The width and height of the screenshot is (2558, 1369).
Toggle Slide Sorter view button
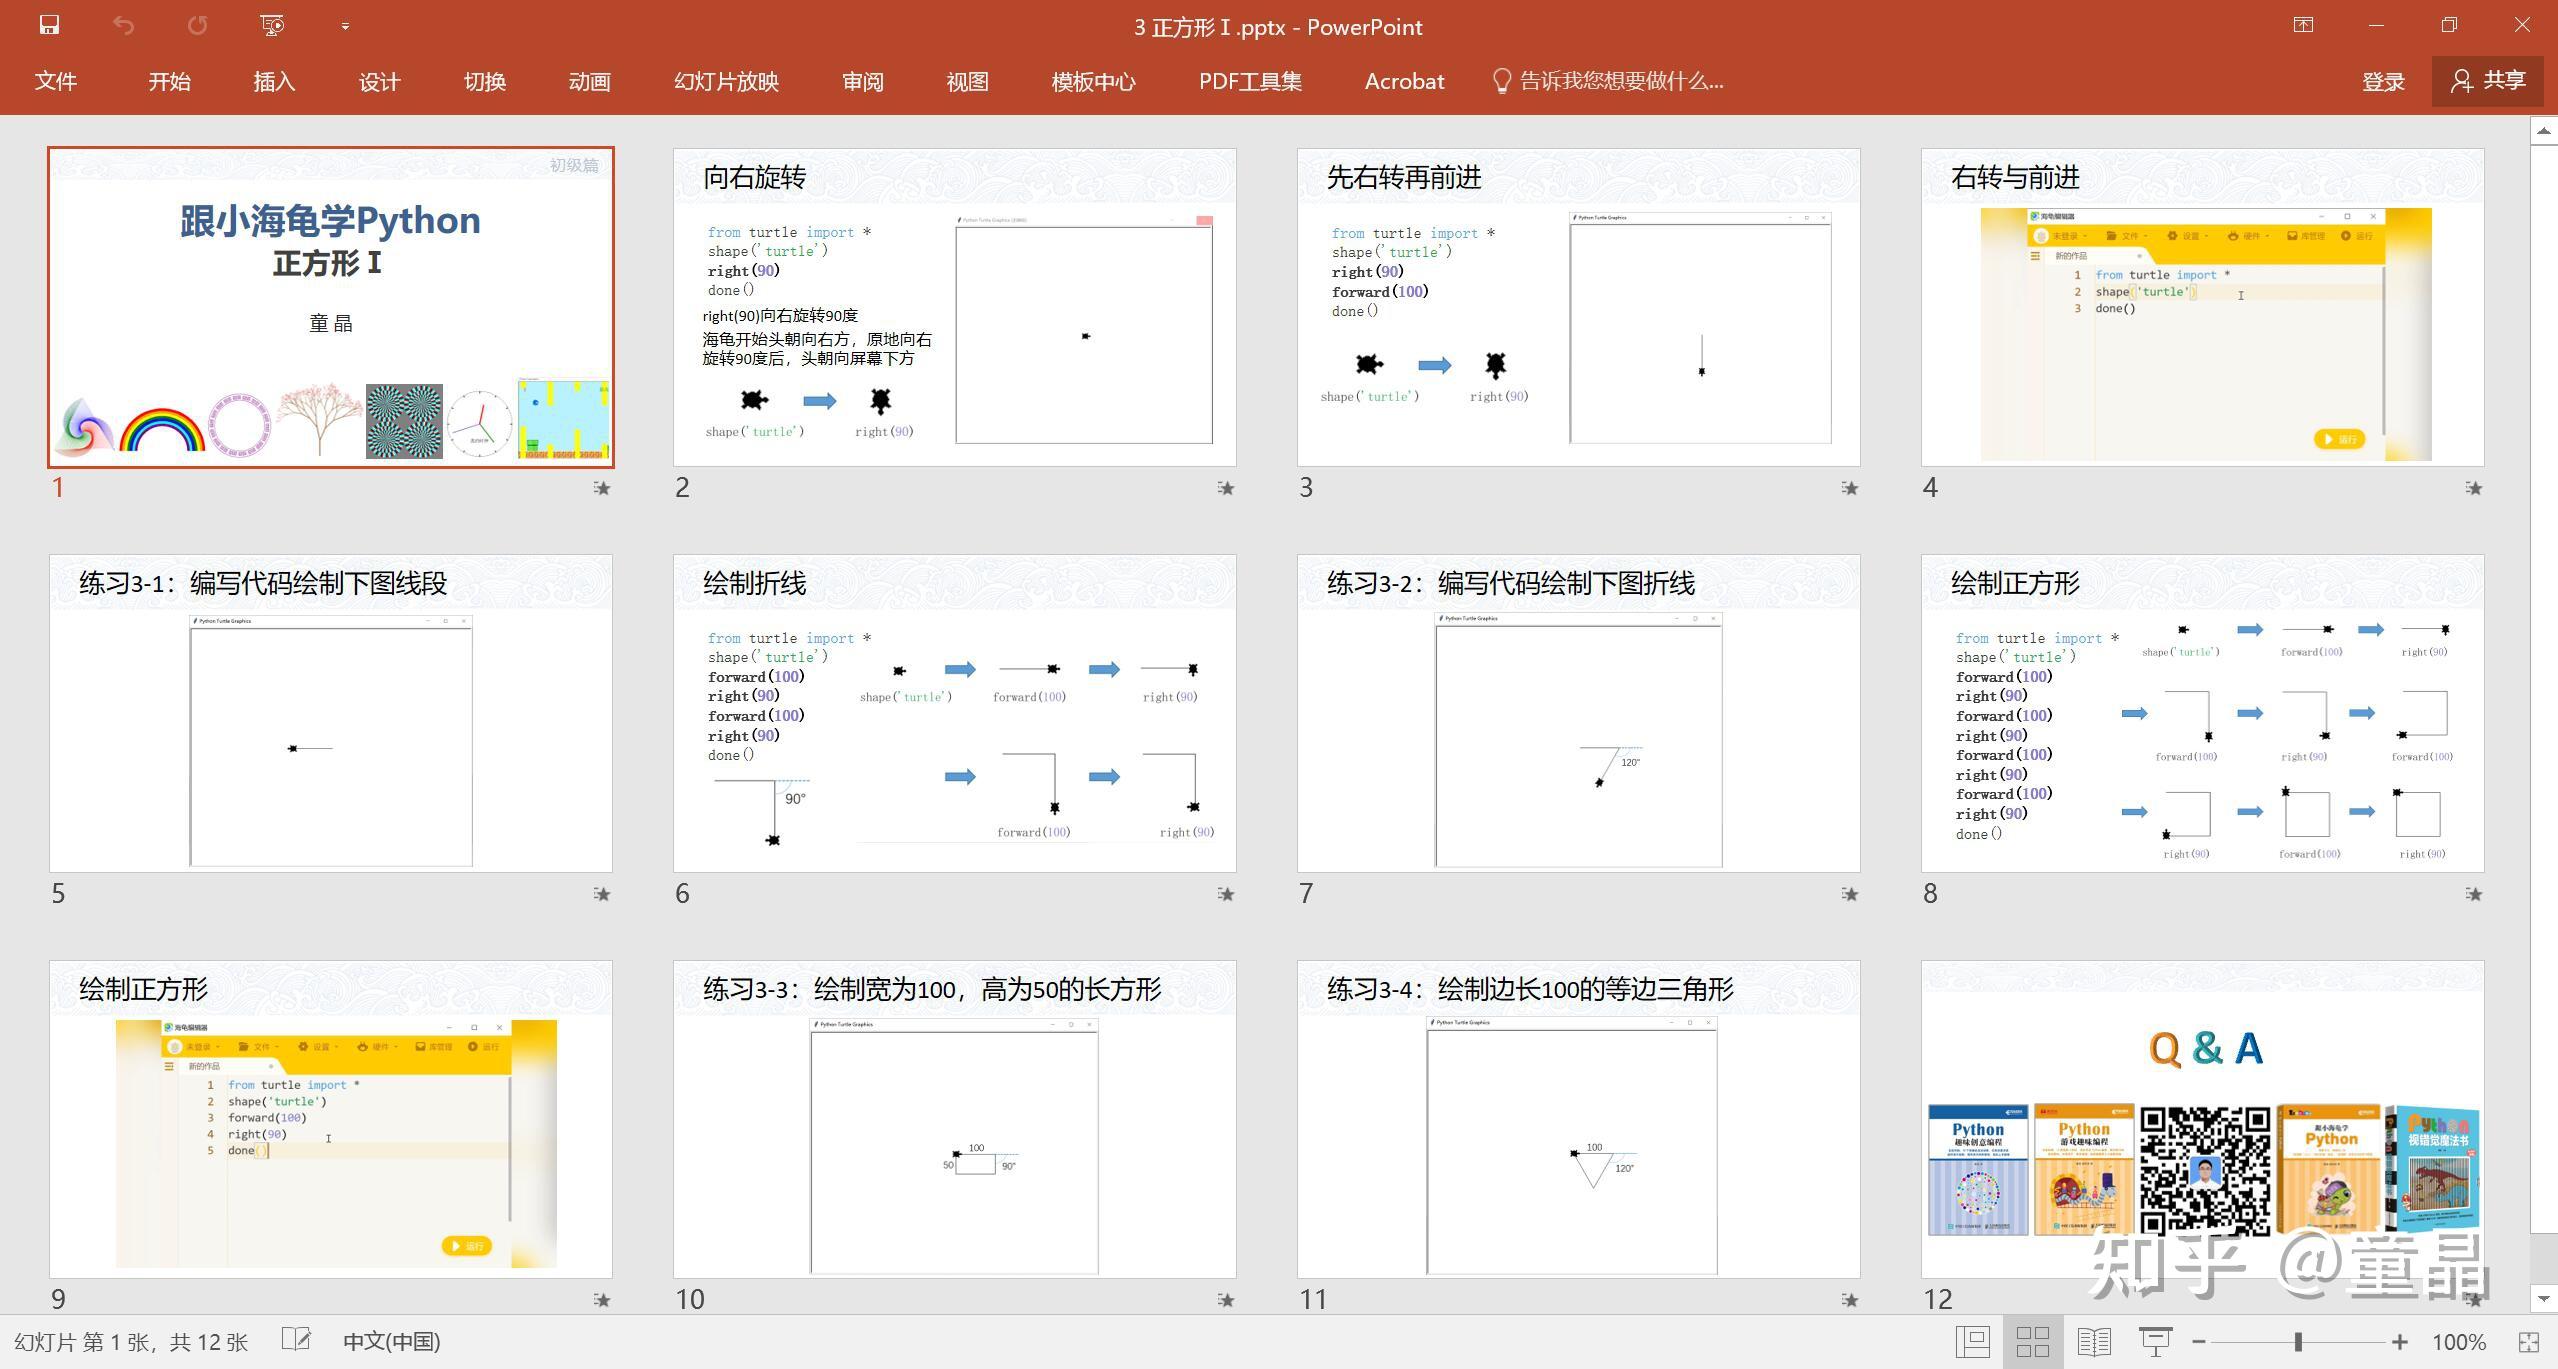coord(2033,1342)
